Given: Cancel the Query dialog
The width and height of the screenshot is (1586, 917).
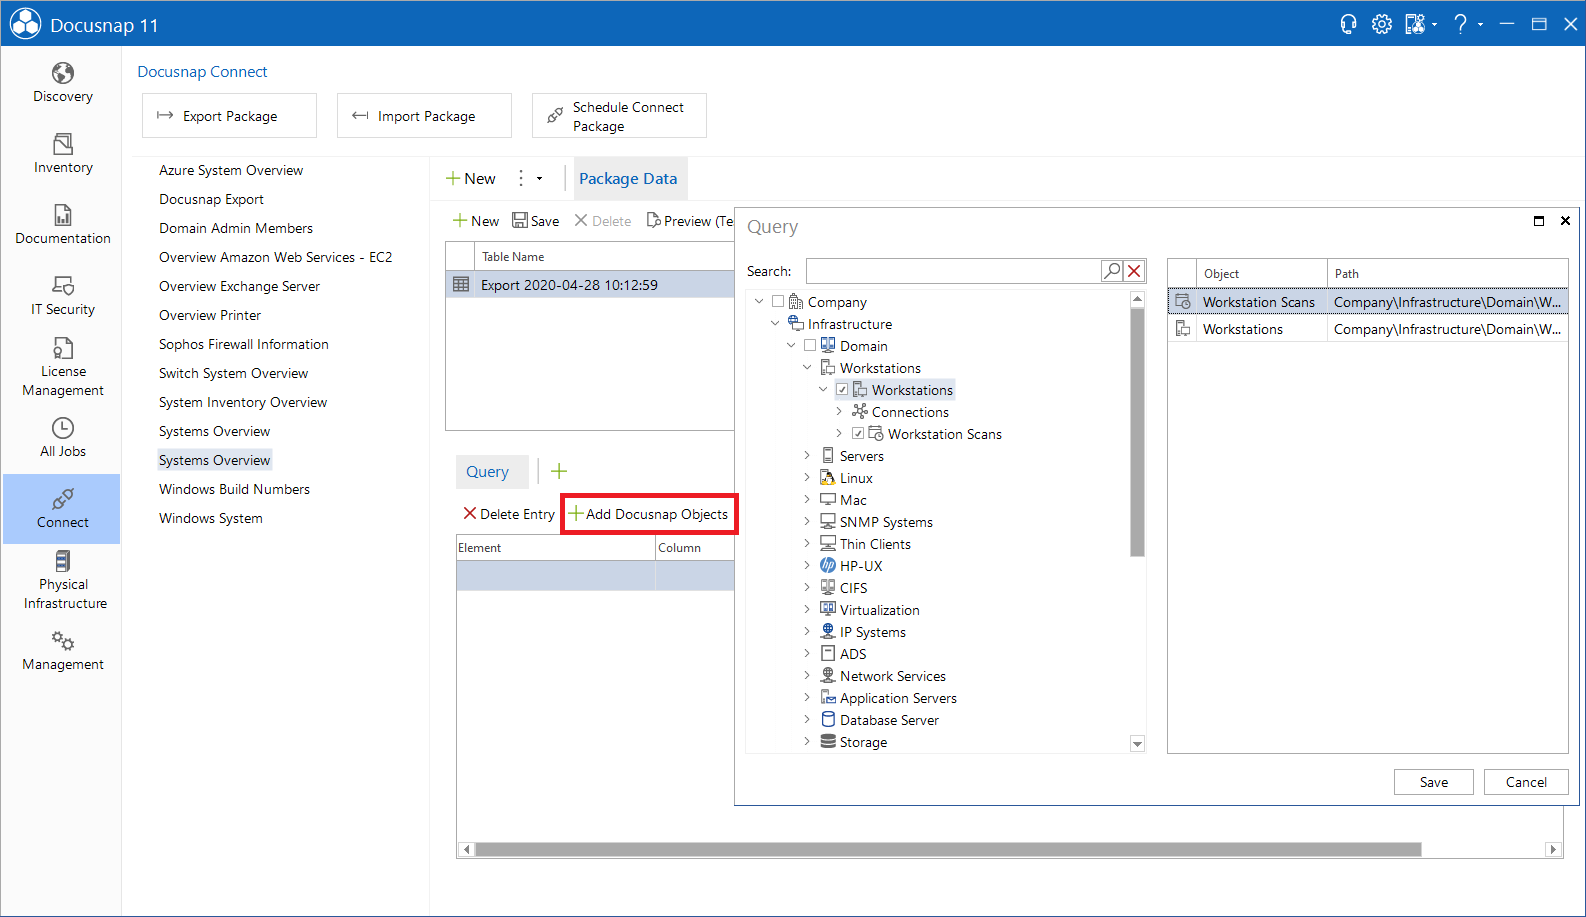Looking at the screenshot, I should (x=1526, y=782).
